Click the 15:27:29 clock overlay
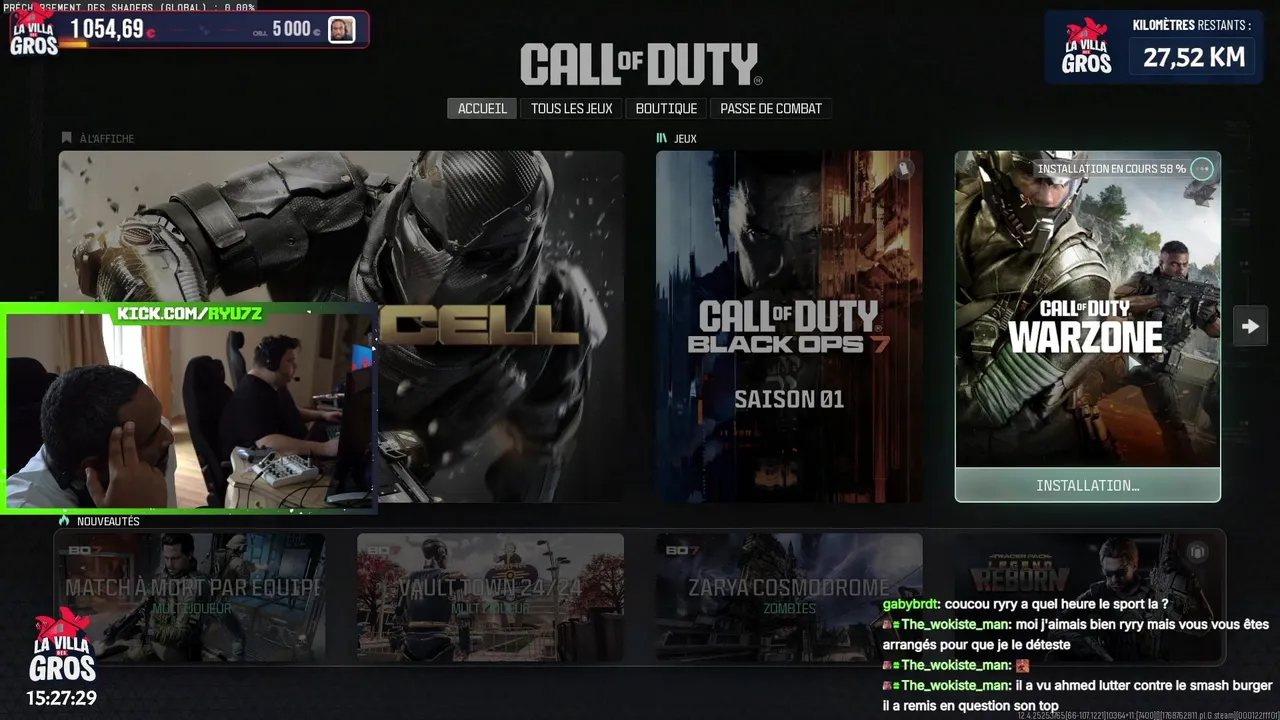This screenshot has width=1280, height=720. pyautogui.click(x=62, y=697)
